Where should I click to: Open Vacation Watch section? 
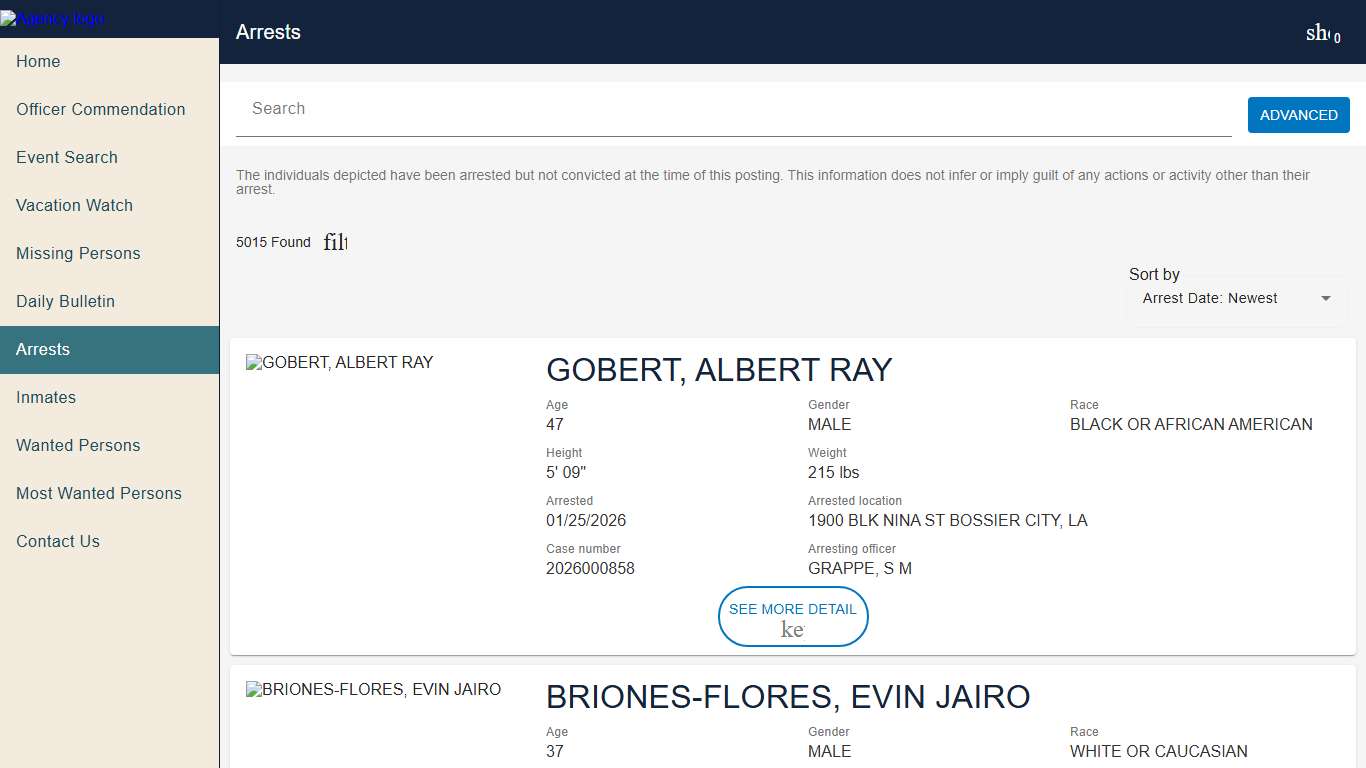pyautogui.click(x=74, y=205)
